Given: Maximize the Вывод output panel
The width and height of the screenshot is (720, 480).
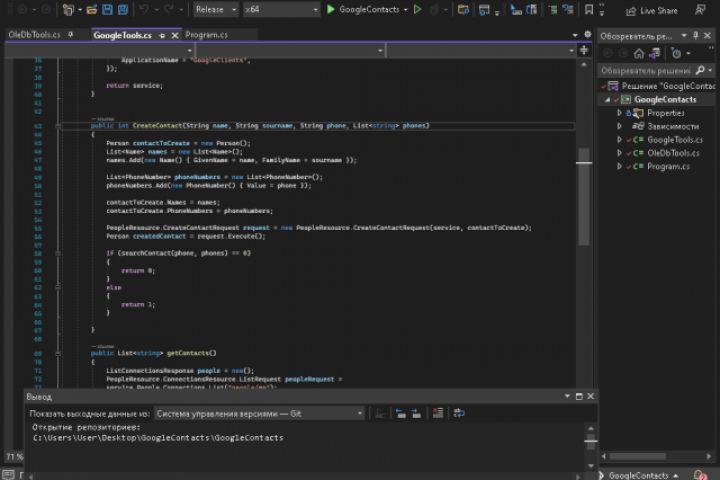Looking at the screenshot, I should [x=579, y=396].
